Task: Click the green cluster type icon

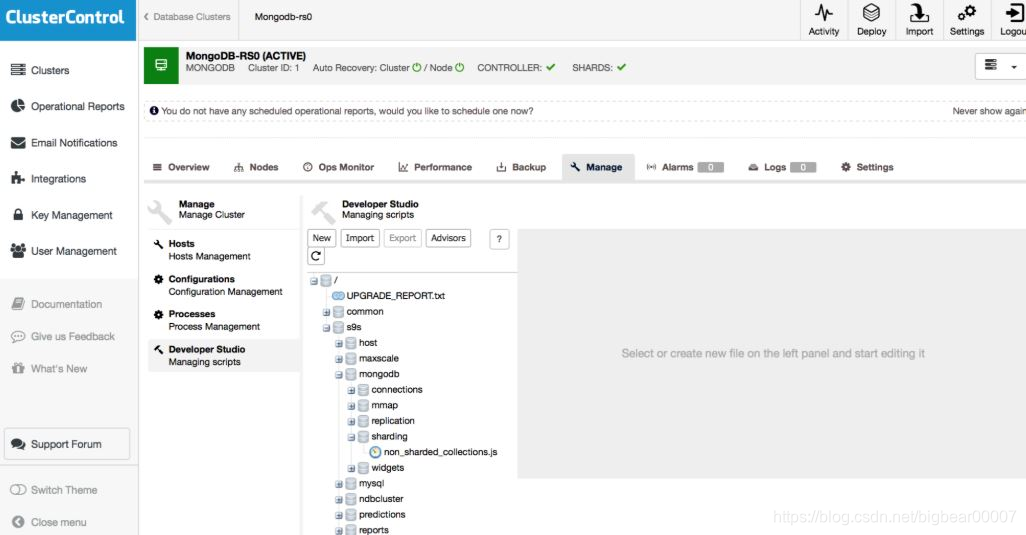Action: click(161, 65)
